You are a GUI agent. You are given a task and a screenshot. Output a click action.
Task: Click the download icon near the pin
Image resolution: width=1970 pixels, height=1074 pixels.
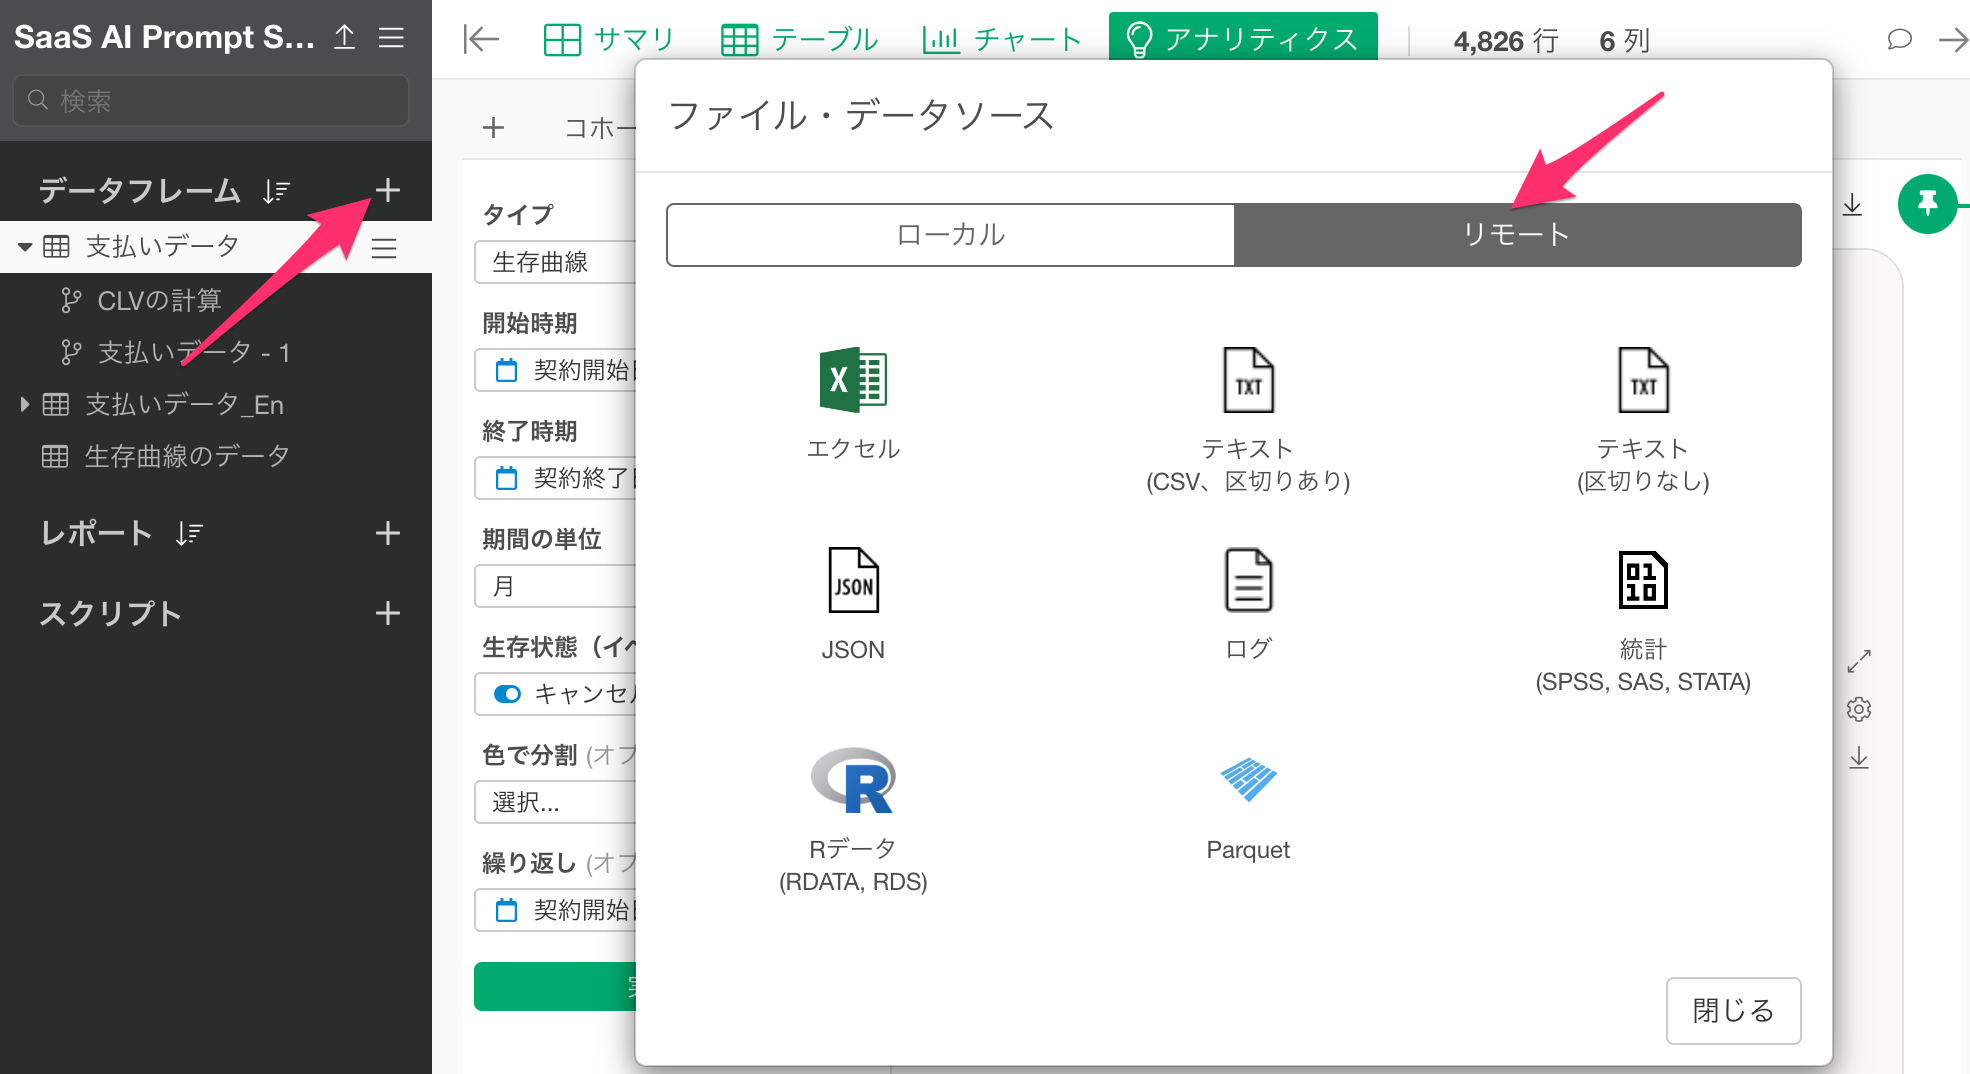pyautogui.click(x=1852, y=205)
